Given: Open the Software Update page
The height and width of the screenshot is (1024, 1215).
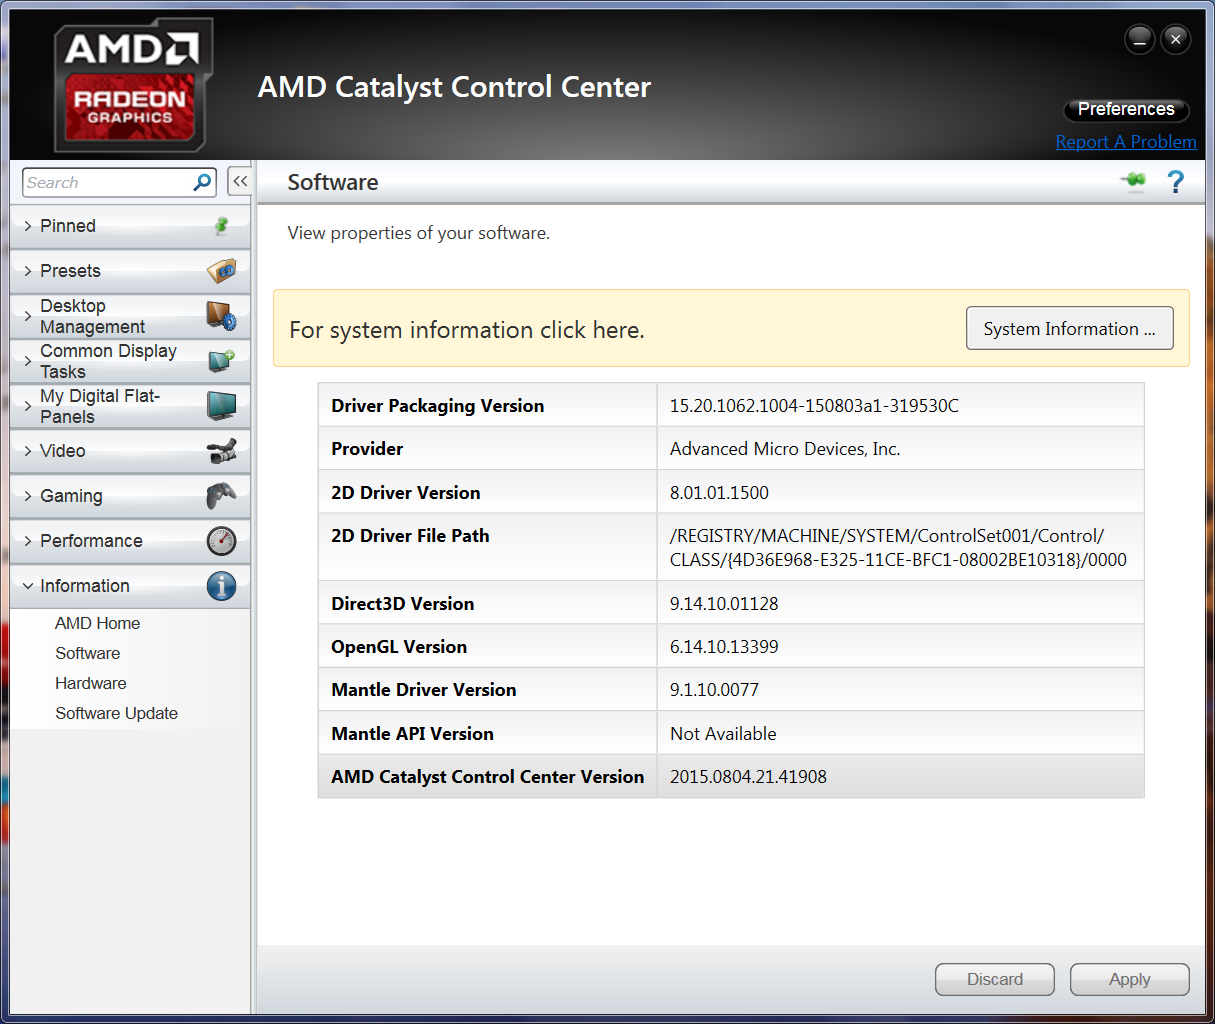Looking at the screenshot, I should (x=116, y=713).
